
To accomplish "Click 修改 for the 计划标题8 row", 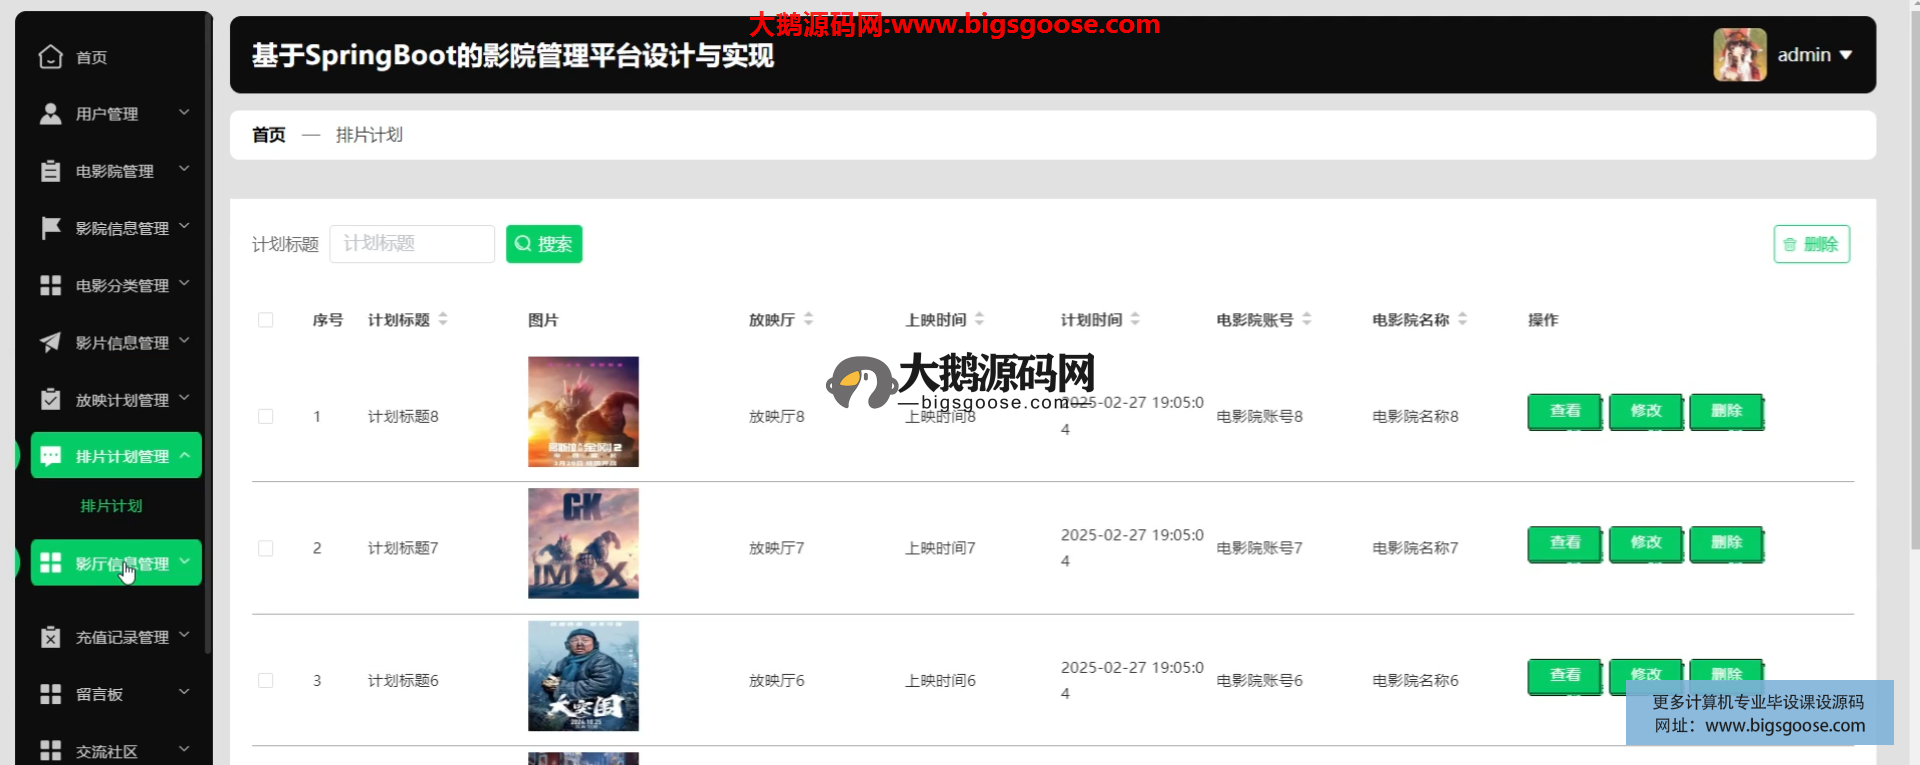I will point(1645,411).
